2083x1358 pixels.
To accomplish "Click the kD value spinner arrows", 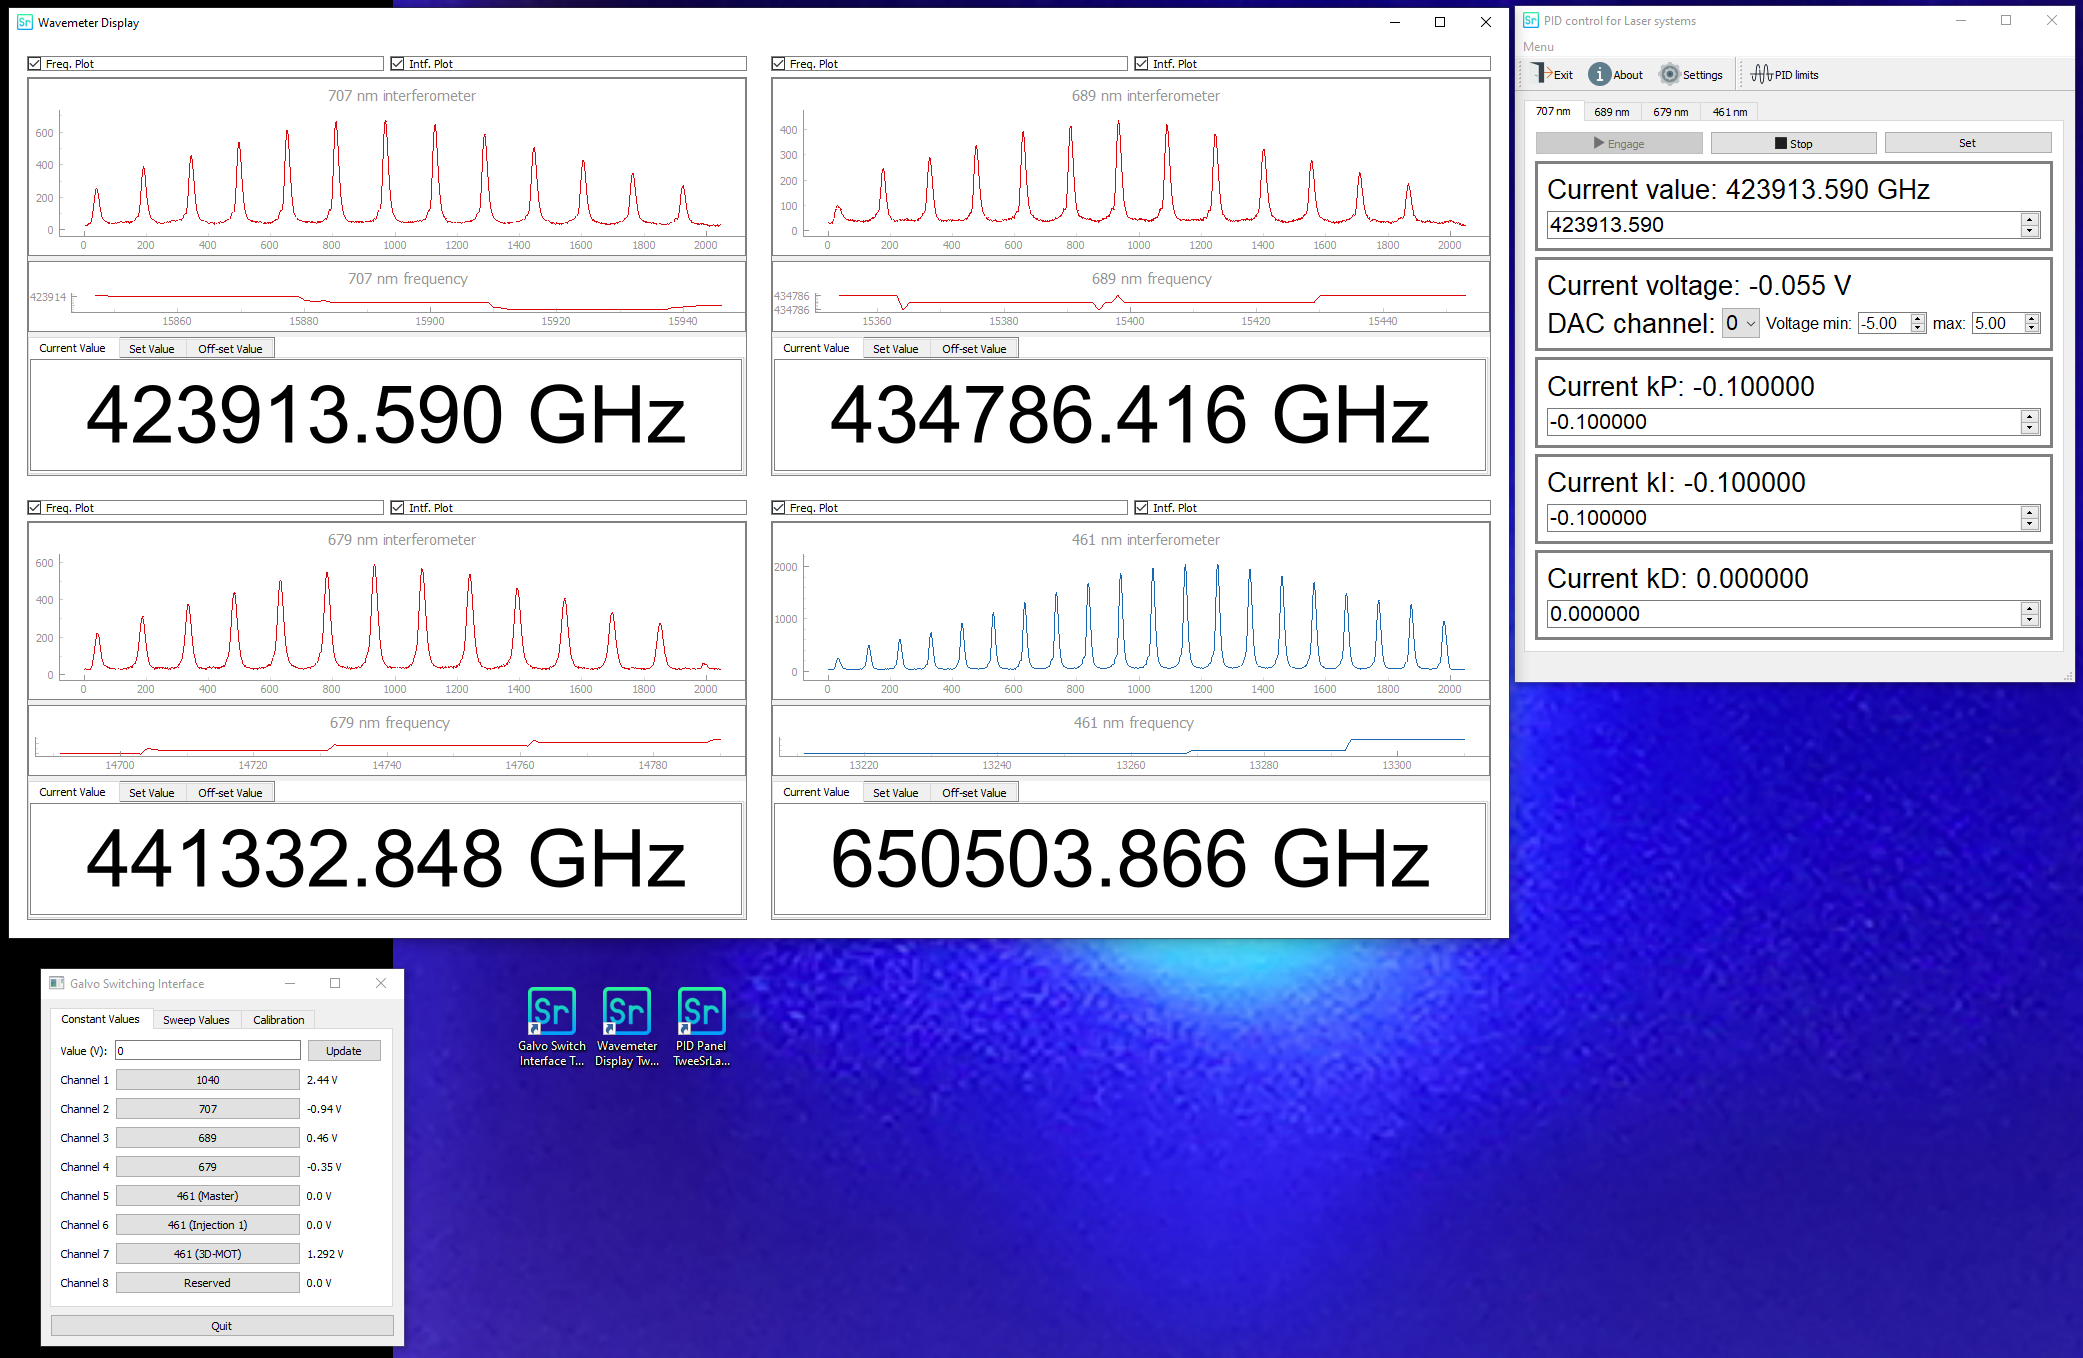I will click(x=2030, y=614).
